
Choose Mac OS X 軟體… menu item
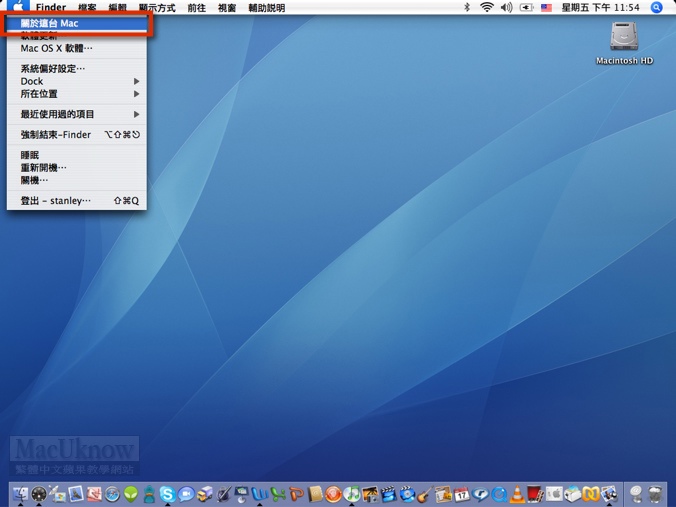pos(77,48)
